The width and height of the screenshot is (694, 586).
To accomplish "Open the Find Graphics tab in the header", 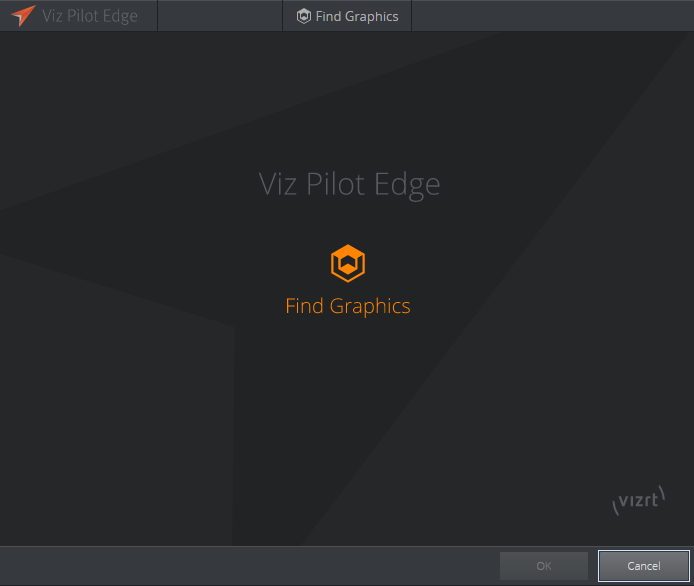I will 347,16.
